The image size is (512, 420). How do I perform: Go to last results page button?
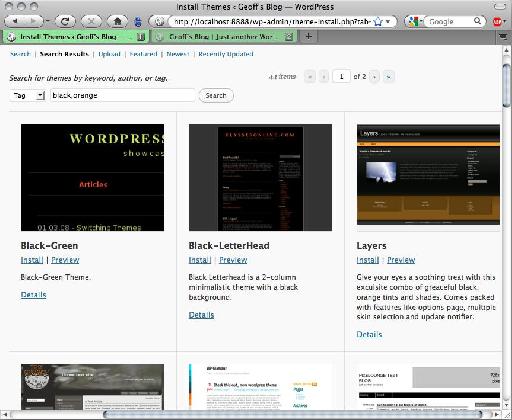click(x=388, y=77)
